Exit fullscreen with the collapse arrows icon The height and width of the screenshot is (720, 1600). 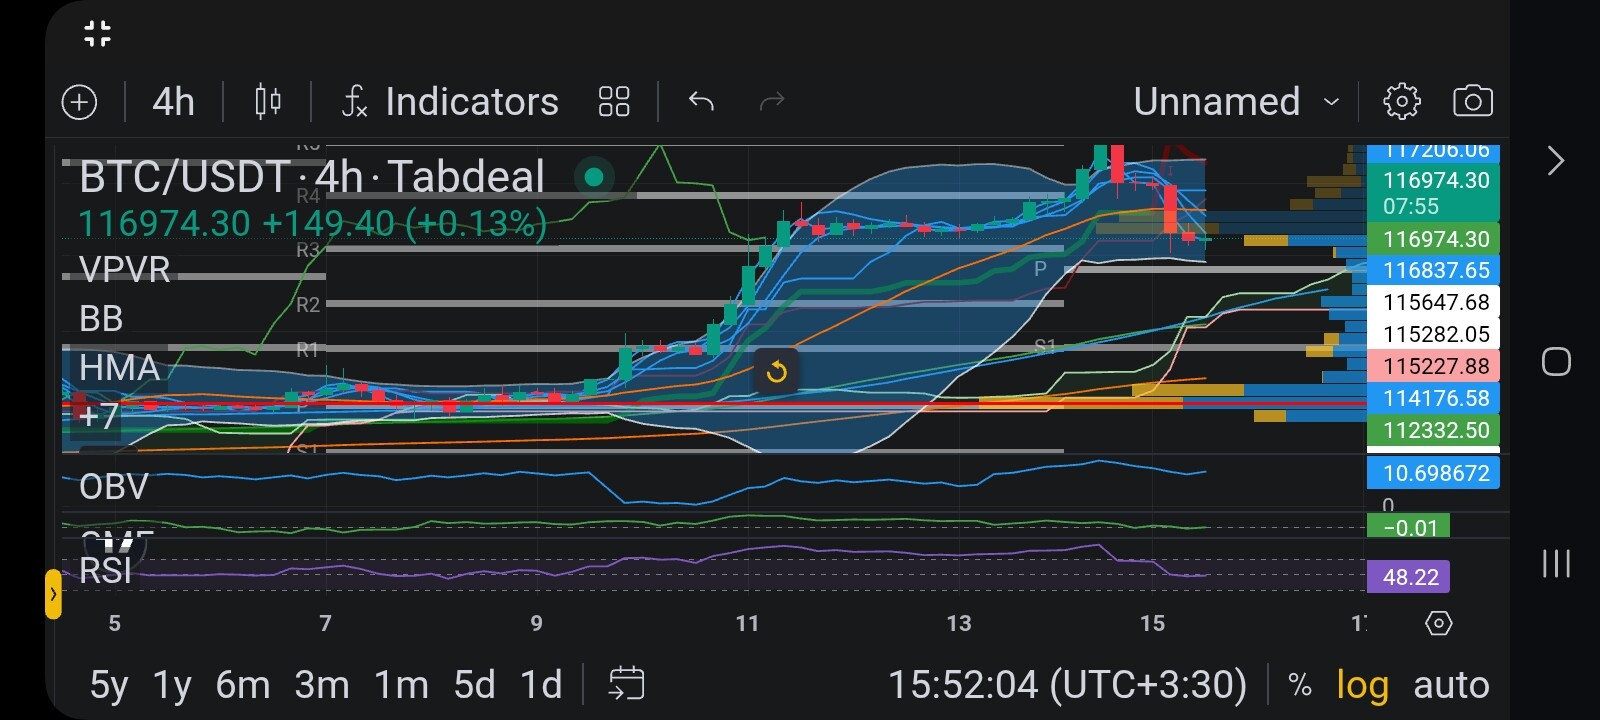click(97, 33)
